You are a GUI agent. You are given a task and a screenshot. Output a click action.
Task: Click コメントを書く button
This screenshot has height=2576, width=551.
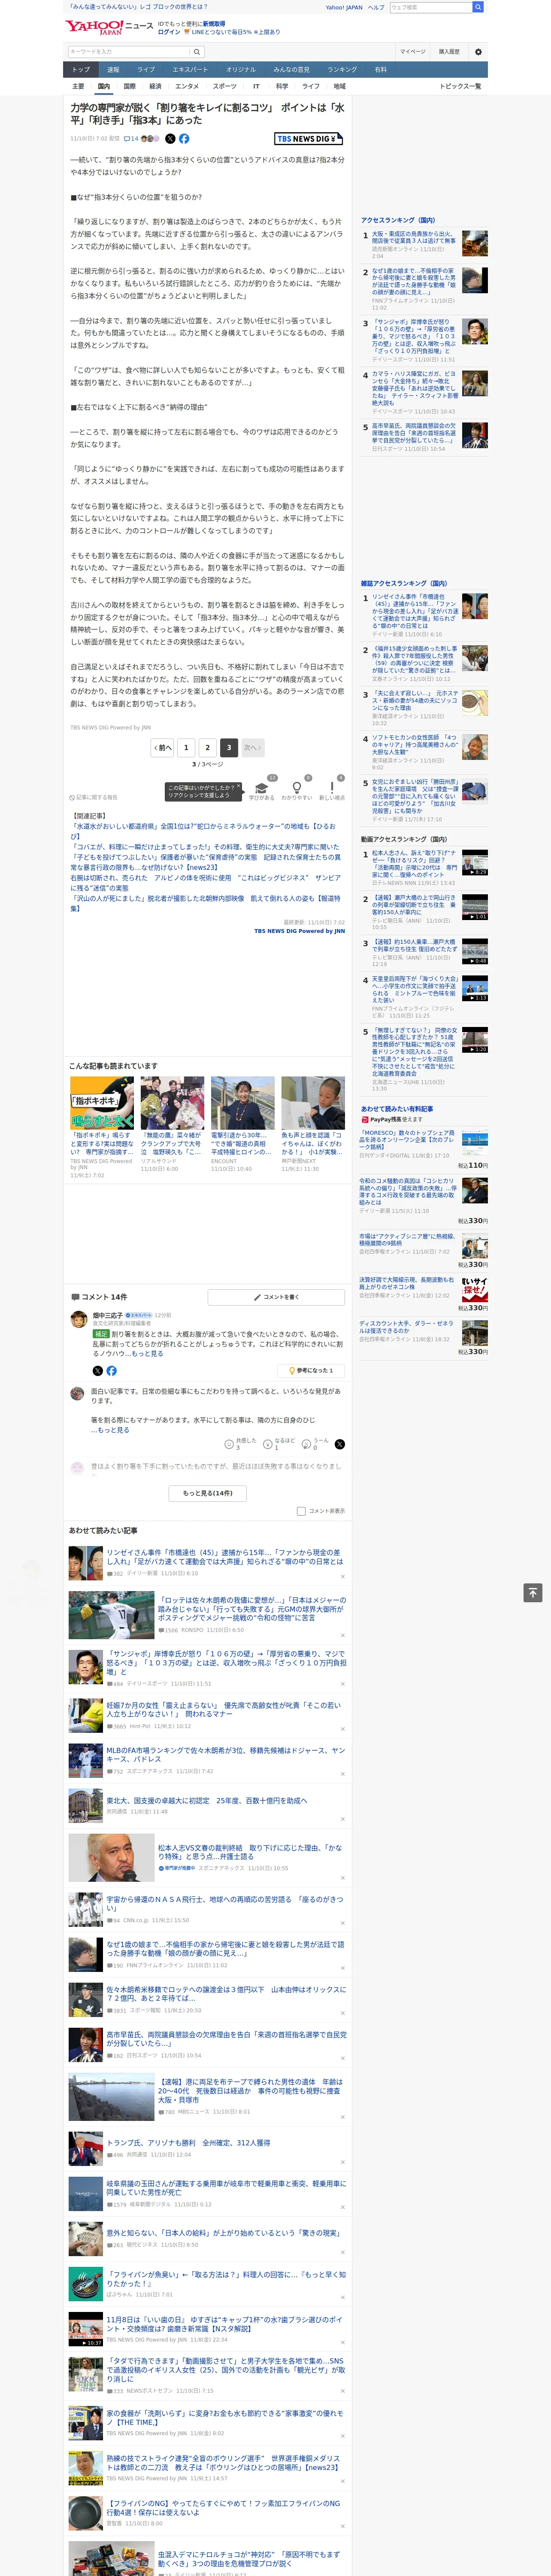[x=276, y=1297]
